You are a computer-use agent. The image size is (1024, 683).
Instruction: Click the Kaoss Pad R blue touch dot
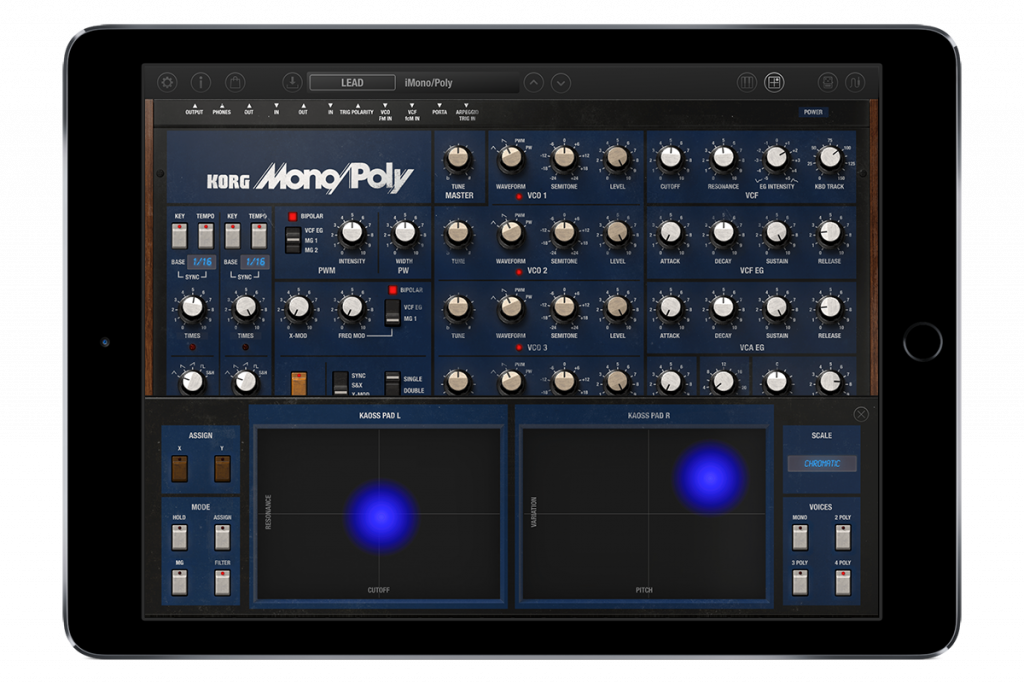tap(709, 477)
